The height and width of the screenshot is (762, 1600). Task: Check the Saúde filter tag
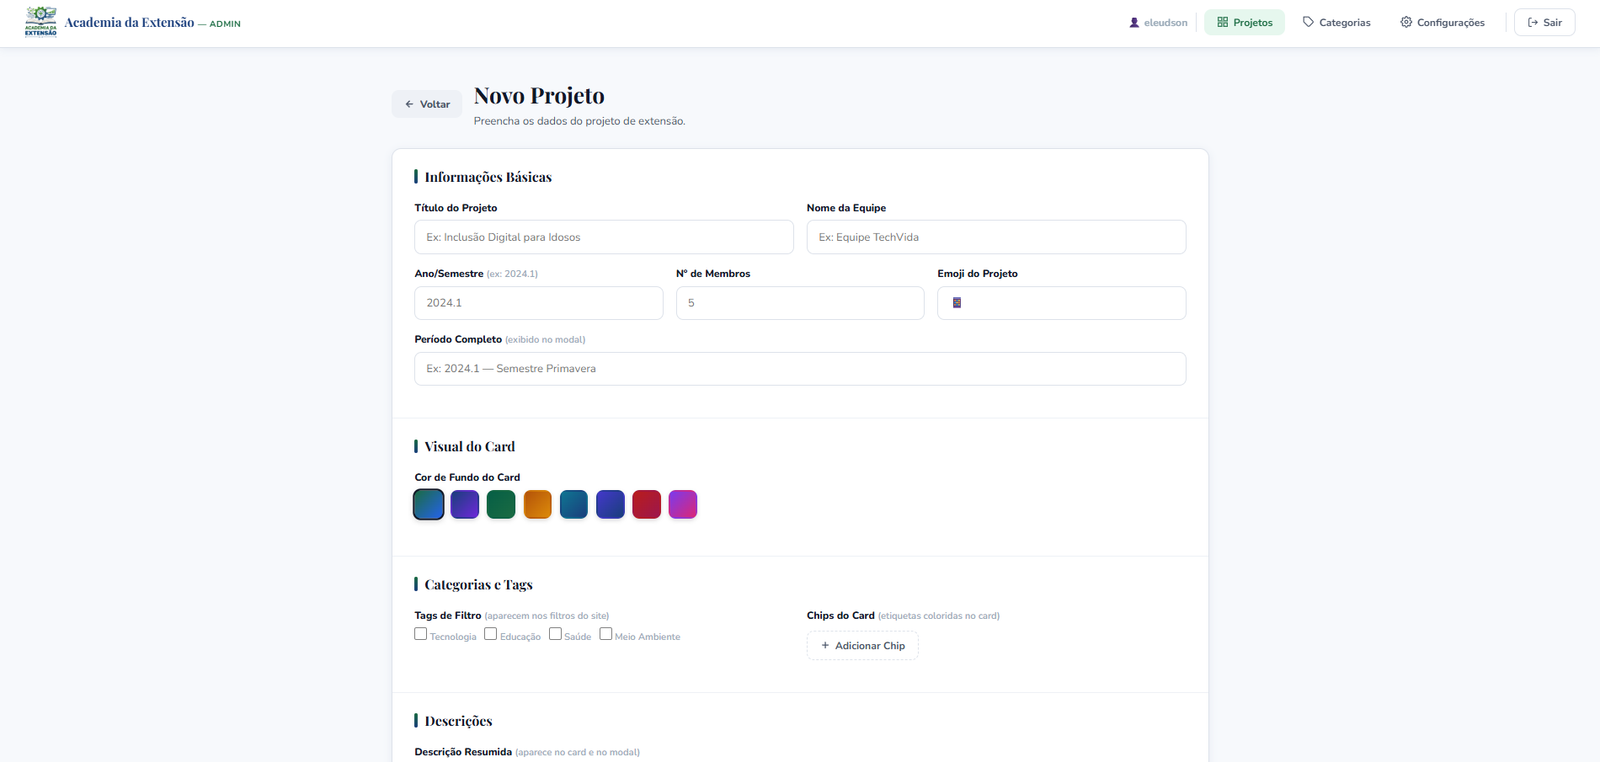(555, 634)
